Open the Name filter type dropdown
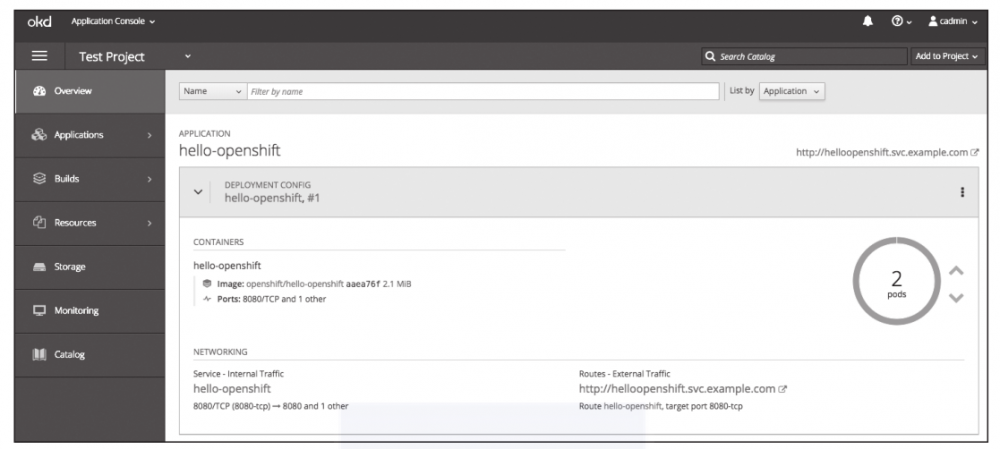1000x449 pixels. tap(212, 92)
